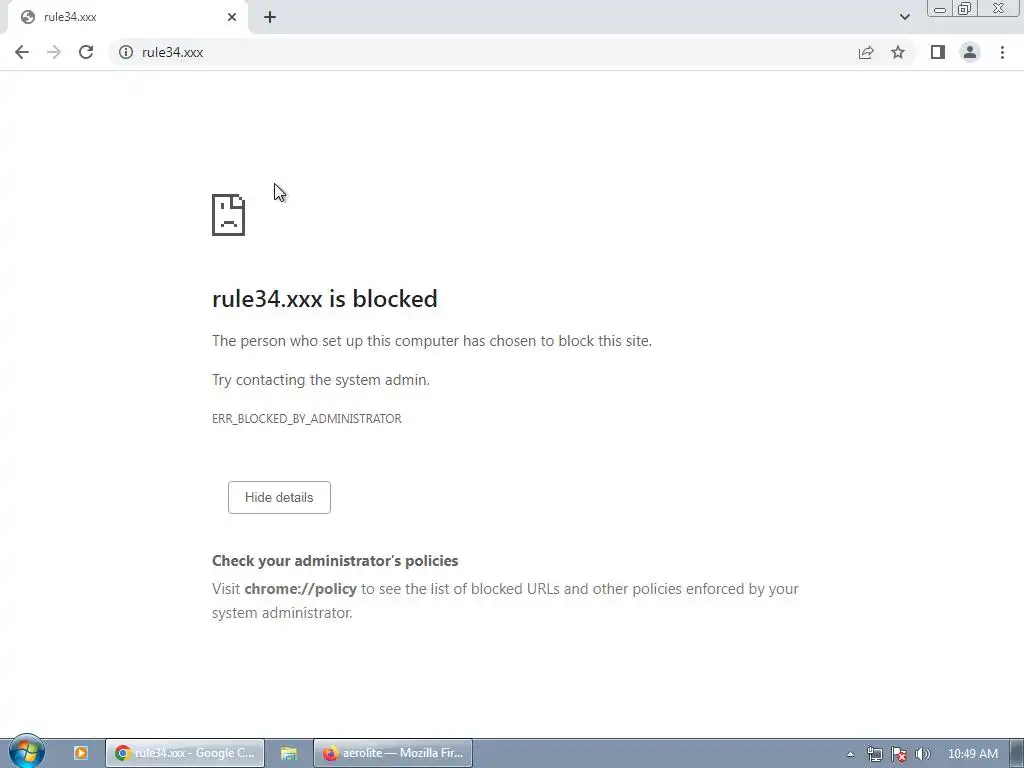The image size is (1024, 768).
Task: Click 'Try contacting the system admin.' text
Action: coord(321,380)
